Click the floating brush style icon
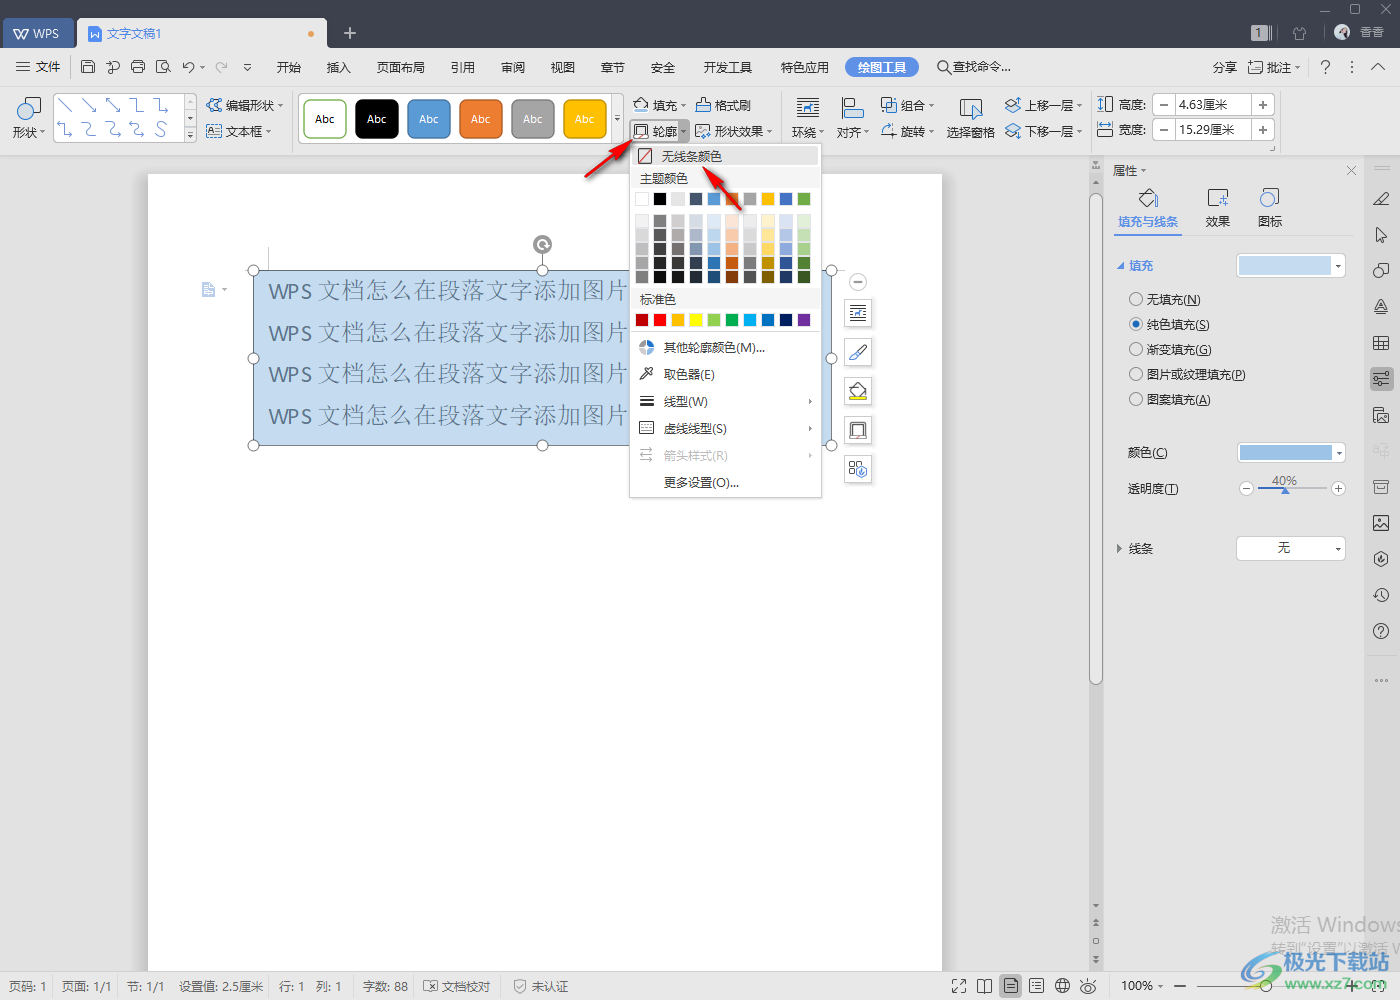Image resolution: width=1400 pixels, height=1000 pixels. tap(858, 352)
